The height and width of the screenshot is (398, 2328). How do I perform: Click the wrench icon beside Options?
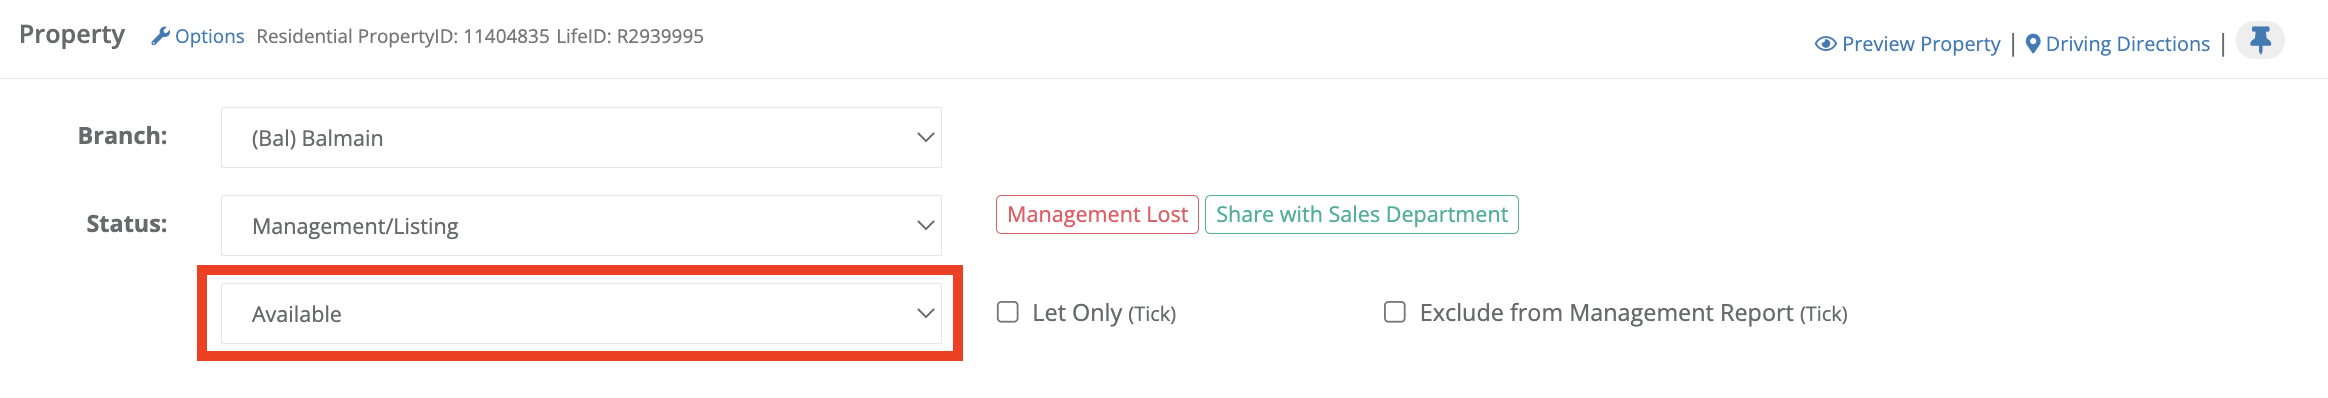tap(160, 36)
